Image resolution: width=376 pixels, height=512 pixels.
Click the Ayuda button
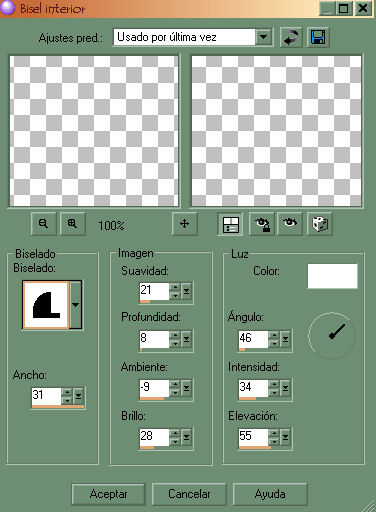(x=270, y=494)
